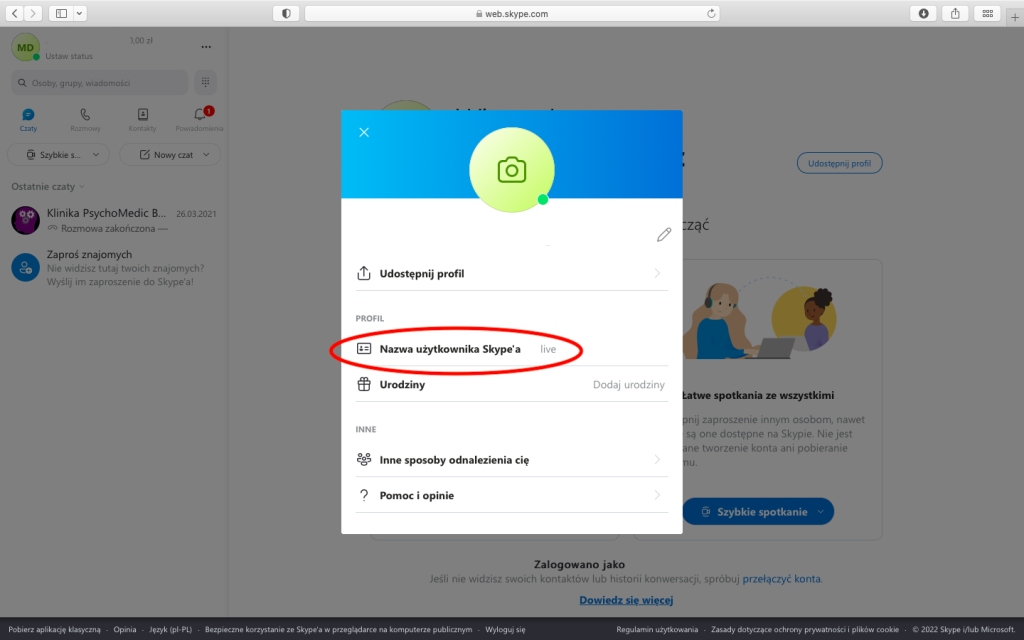
Task: Expand the Udostępnij profil row in dialog
Action: pos(511,273)
